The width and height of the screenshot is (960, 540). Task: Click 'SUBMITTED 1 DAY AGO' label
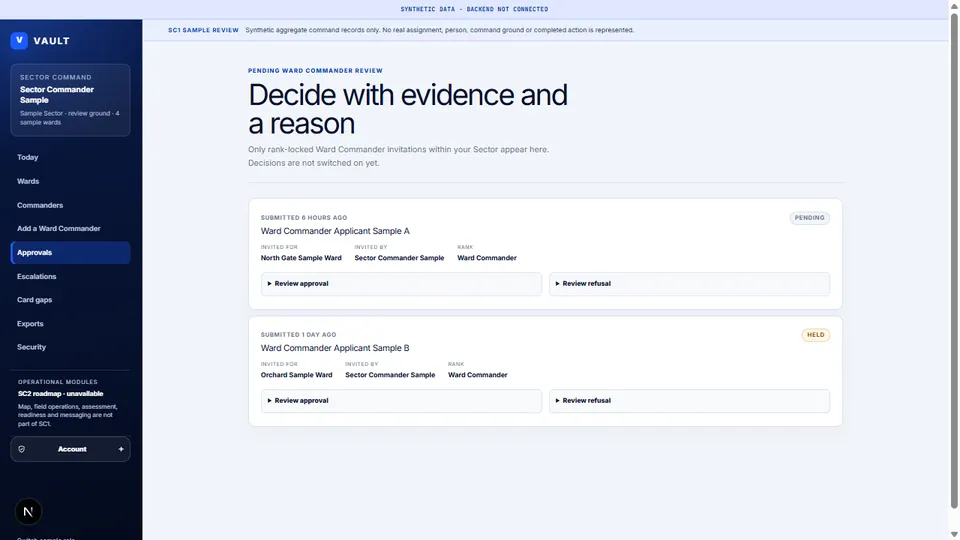298,334
